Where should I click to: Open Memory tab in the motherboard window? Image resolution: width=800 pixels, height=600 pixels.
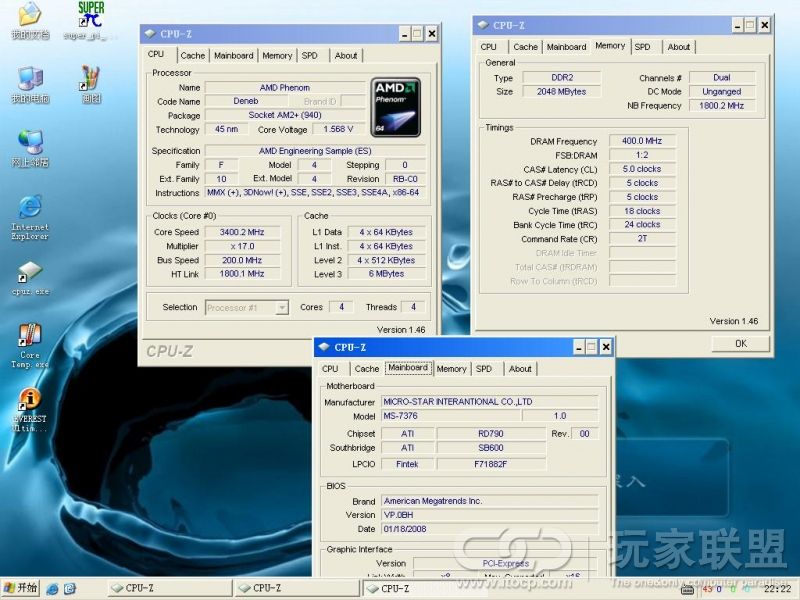pos(452,369)
